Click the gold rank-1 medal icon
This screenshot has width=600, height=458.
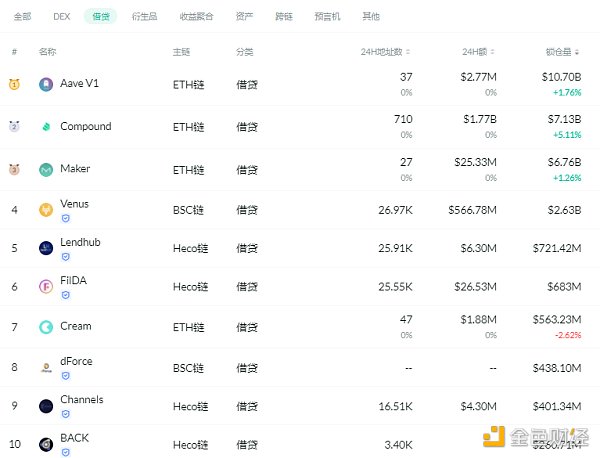(14, 84)
